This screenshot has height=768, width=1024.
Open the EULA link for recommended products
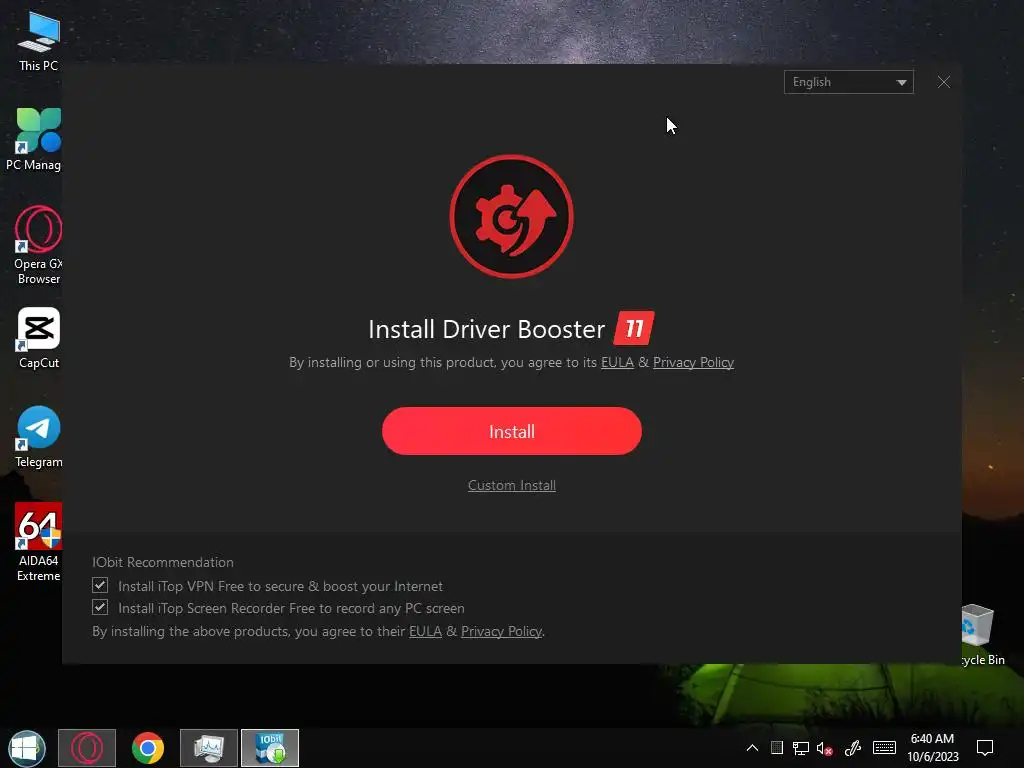pyautogui.click(x=425, y=632)
